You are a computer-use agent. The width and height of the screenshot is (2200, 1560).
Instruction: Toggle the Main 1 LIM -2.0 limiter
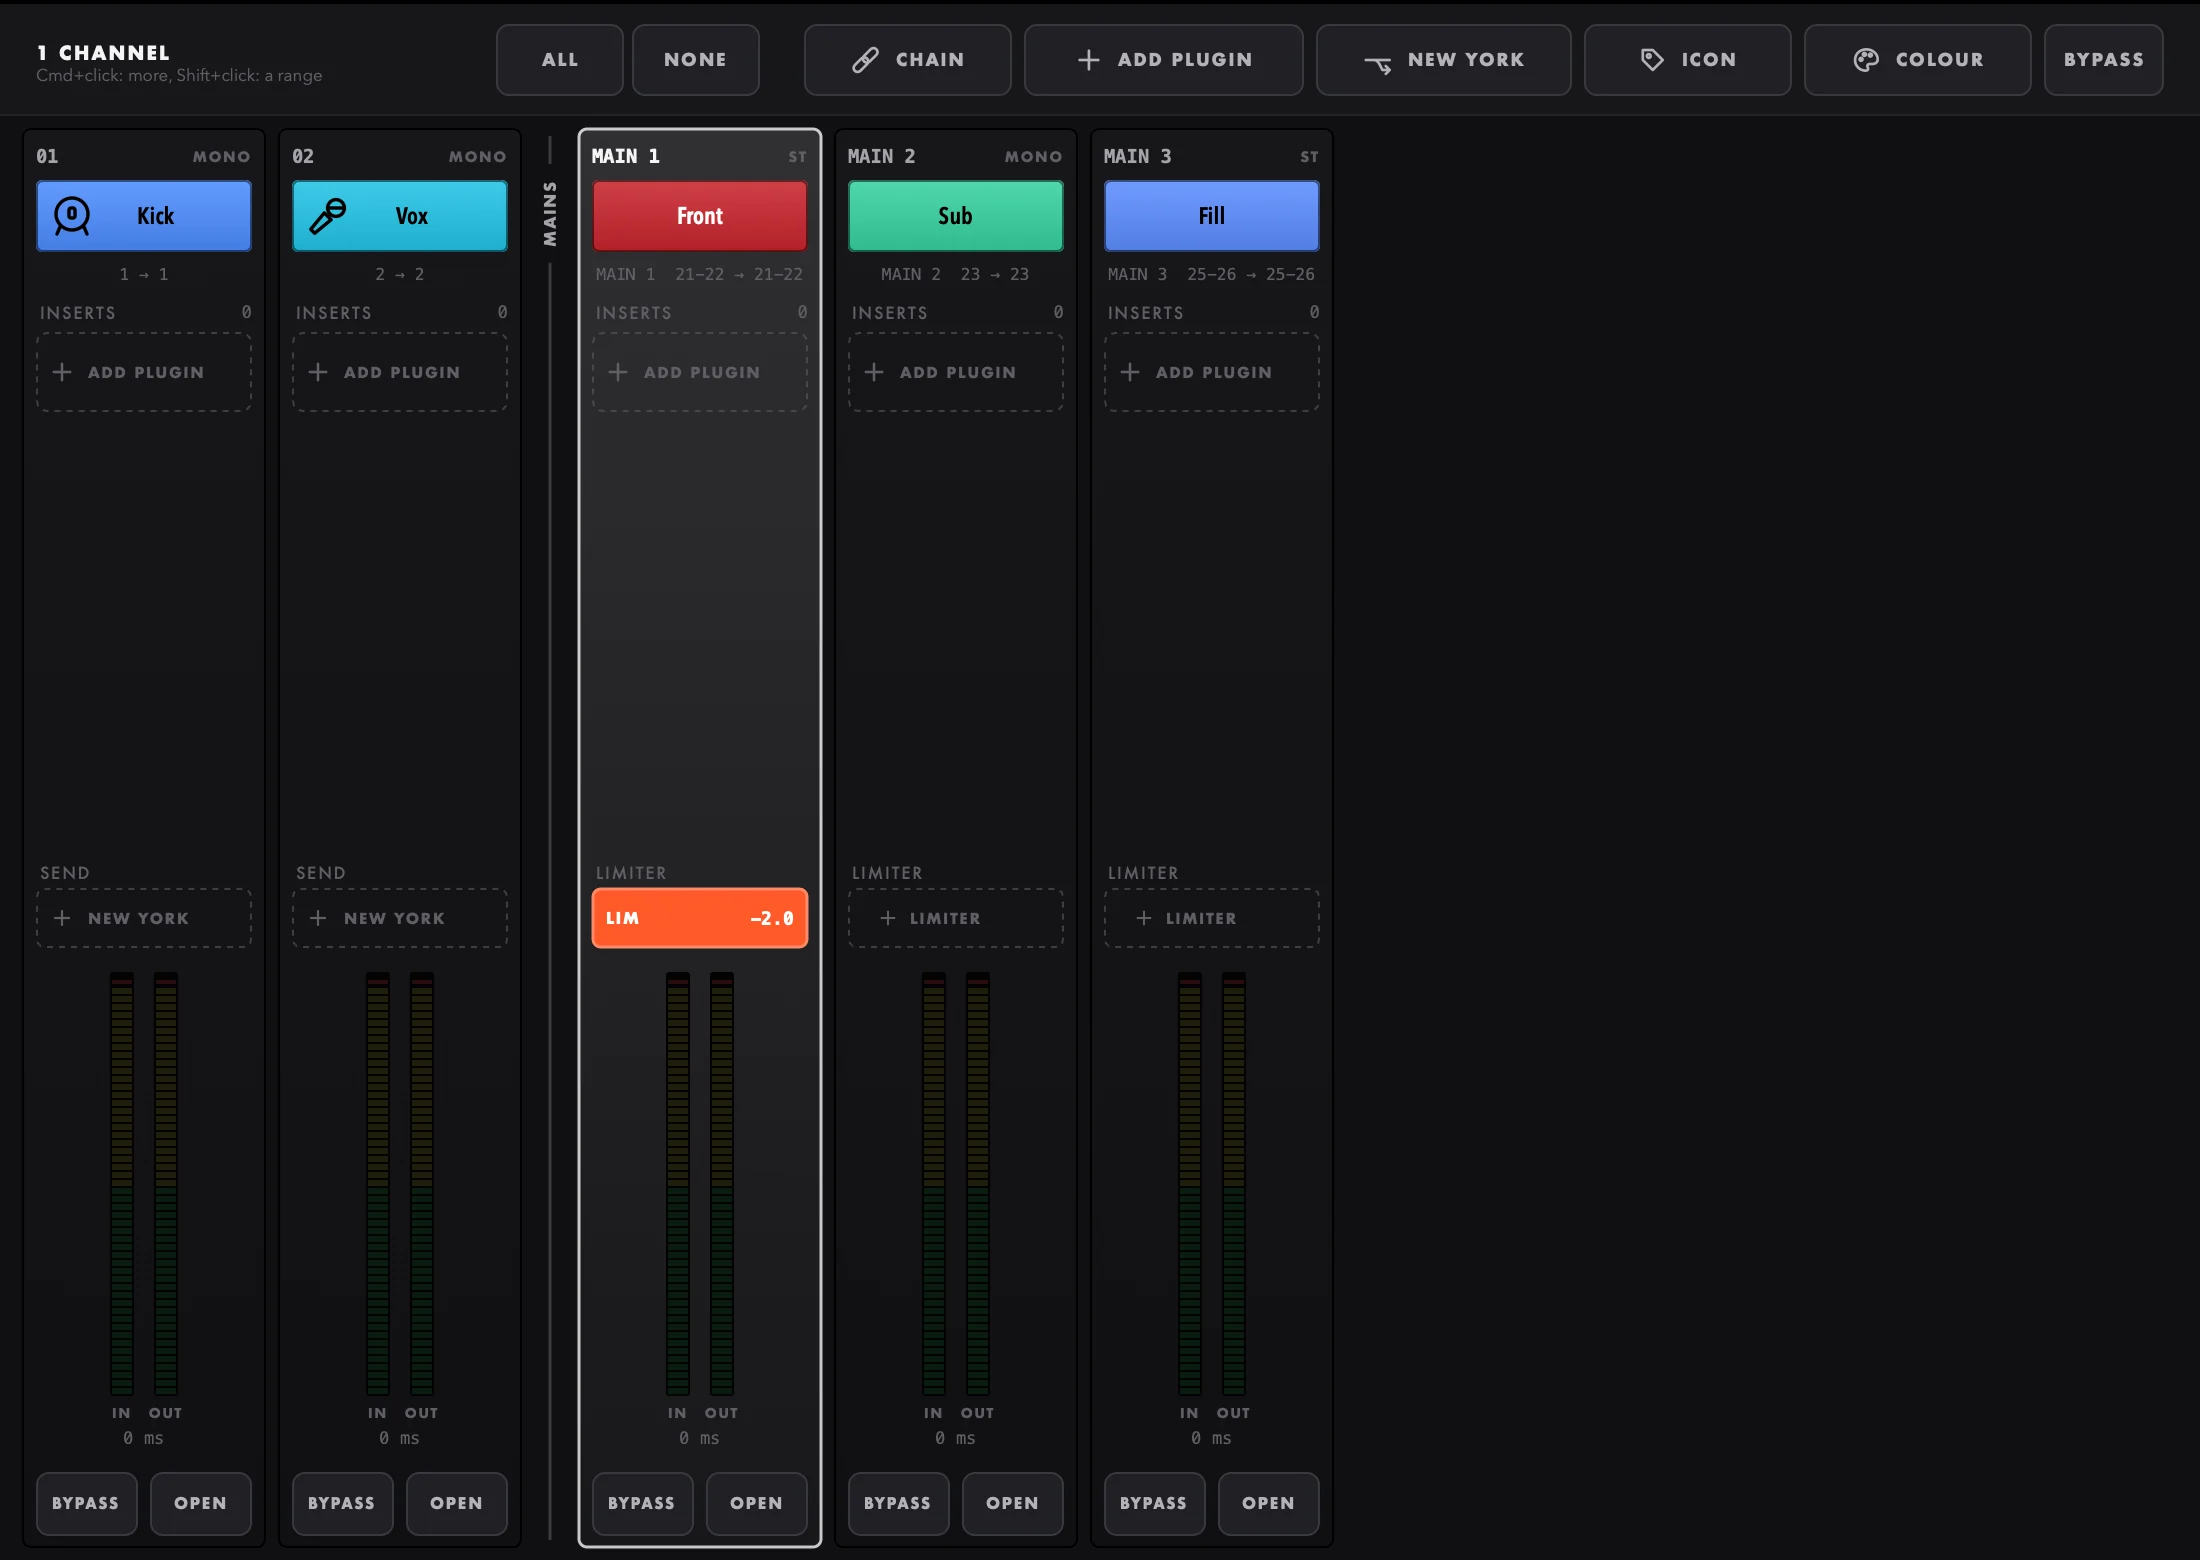(x=700, y=918)
